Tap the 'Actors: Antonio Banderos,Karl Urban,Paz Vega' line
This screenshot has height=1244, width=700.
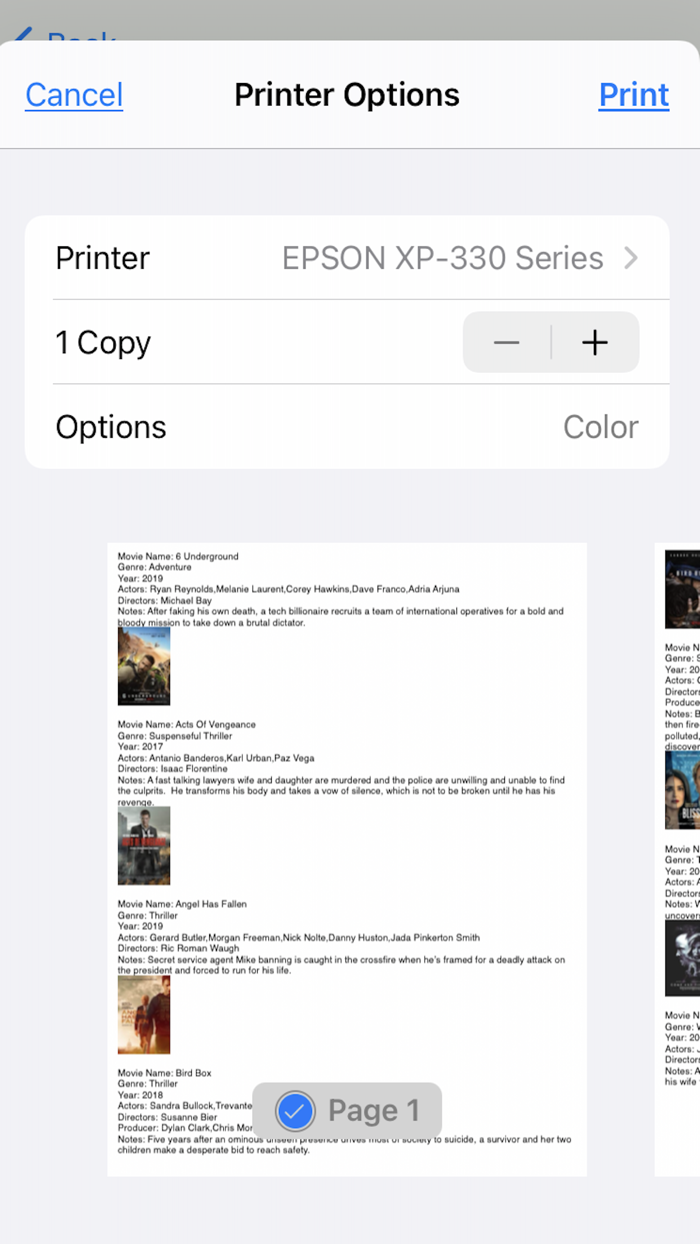pyautogui.click(x=216, y=758)
